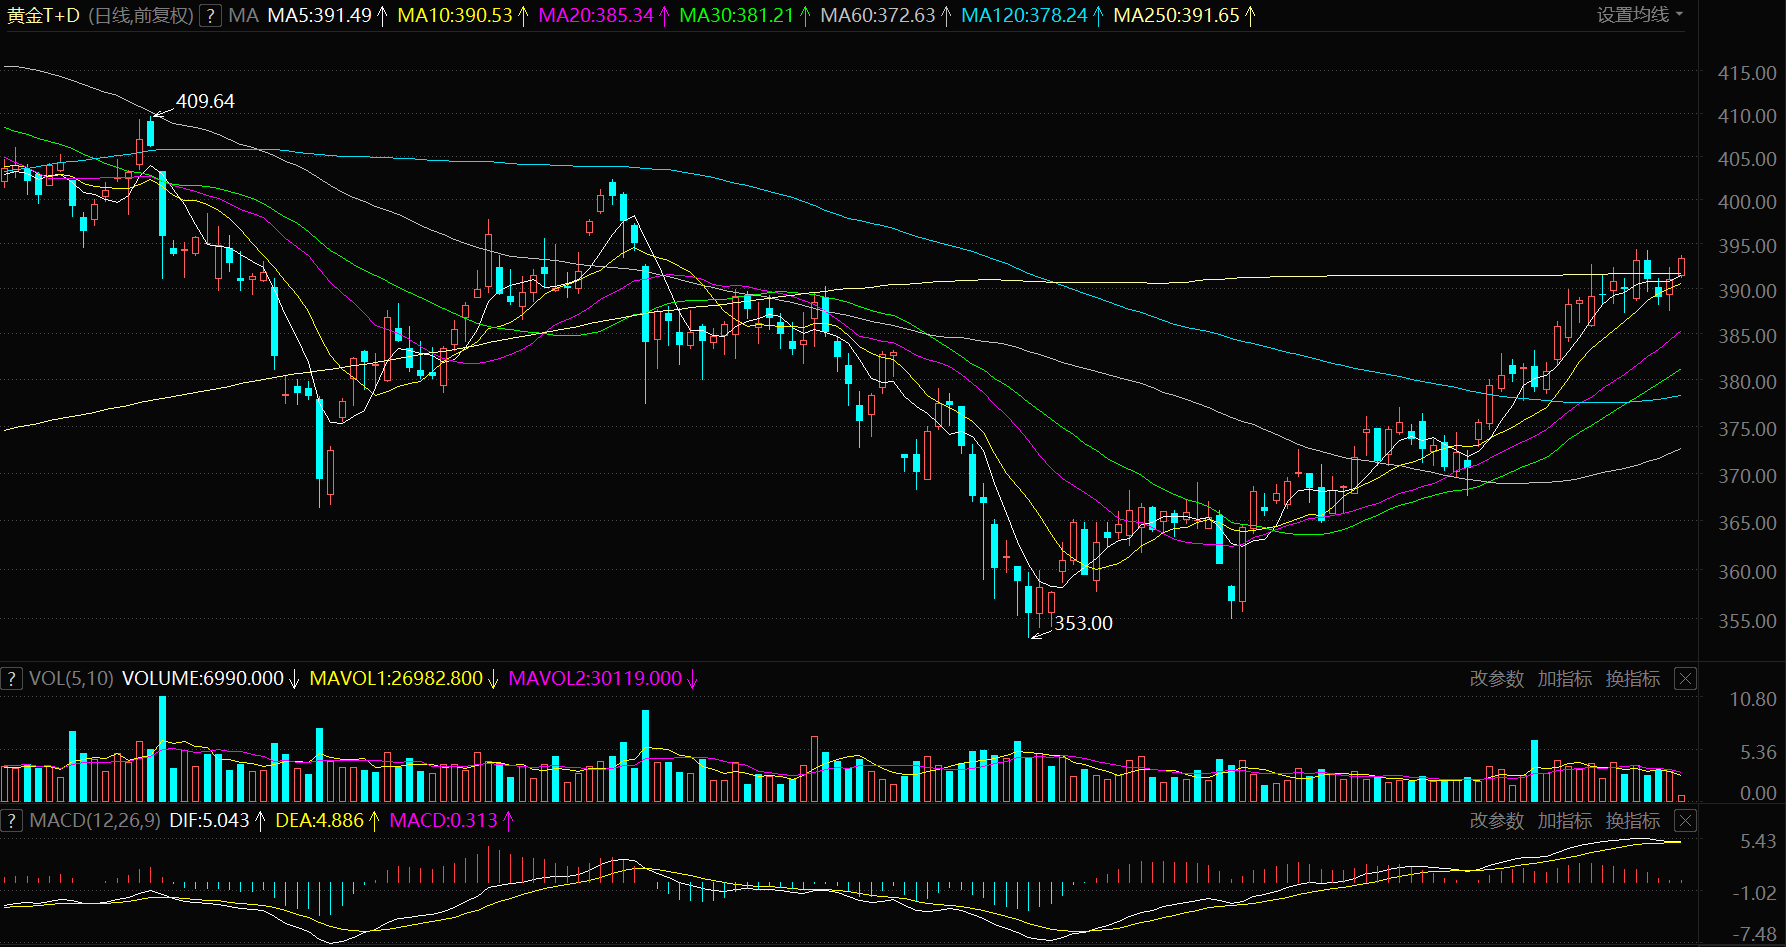Open the 设置均线 dropdown
The image size is (1786, 947).
[x=1640, y=15]
